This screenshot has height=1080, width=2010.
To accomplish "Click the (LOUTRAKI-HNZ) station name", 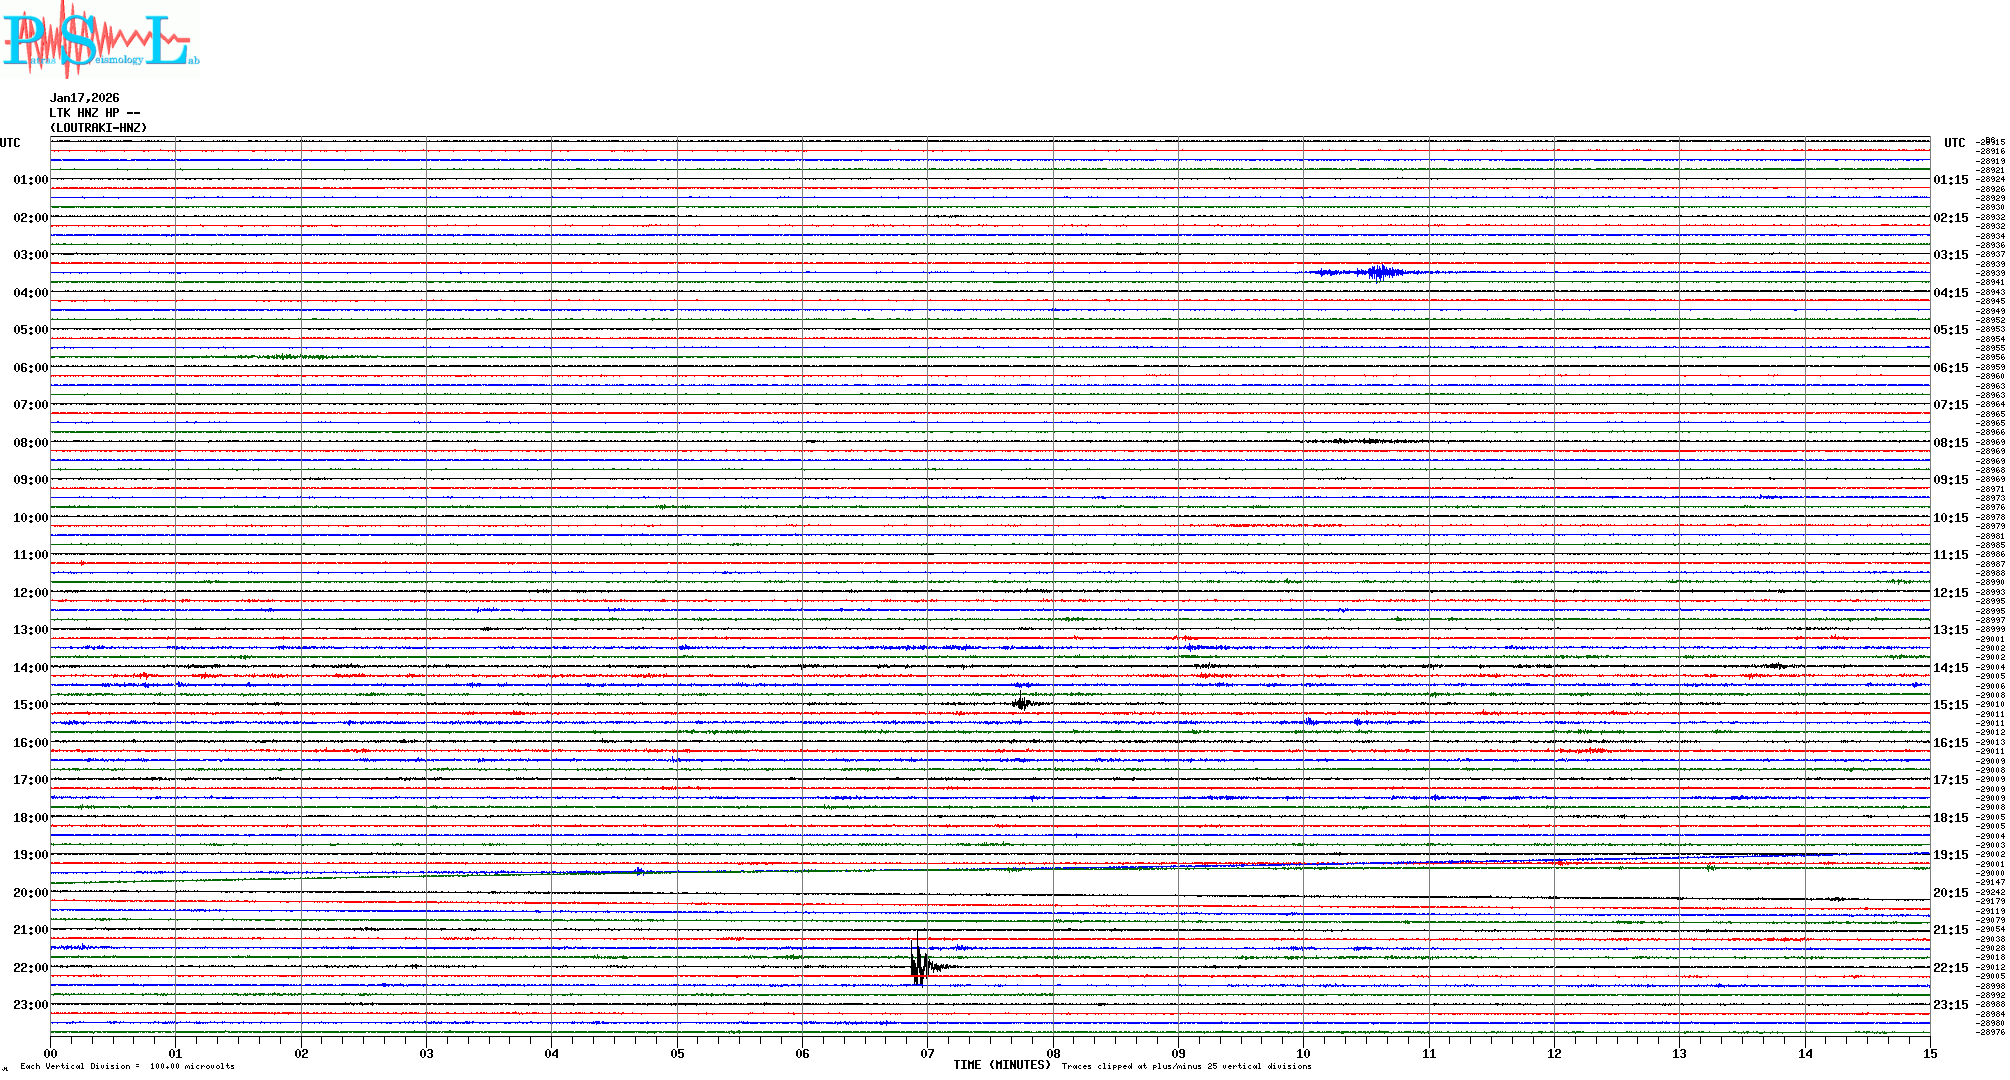I will pos(98,128).
